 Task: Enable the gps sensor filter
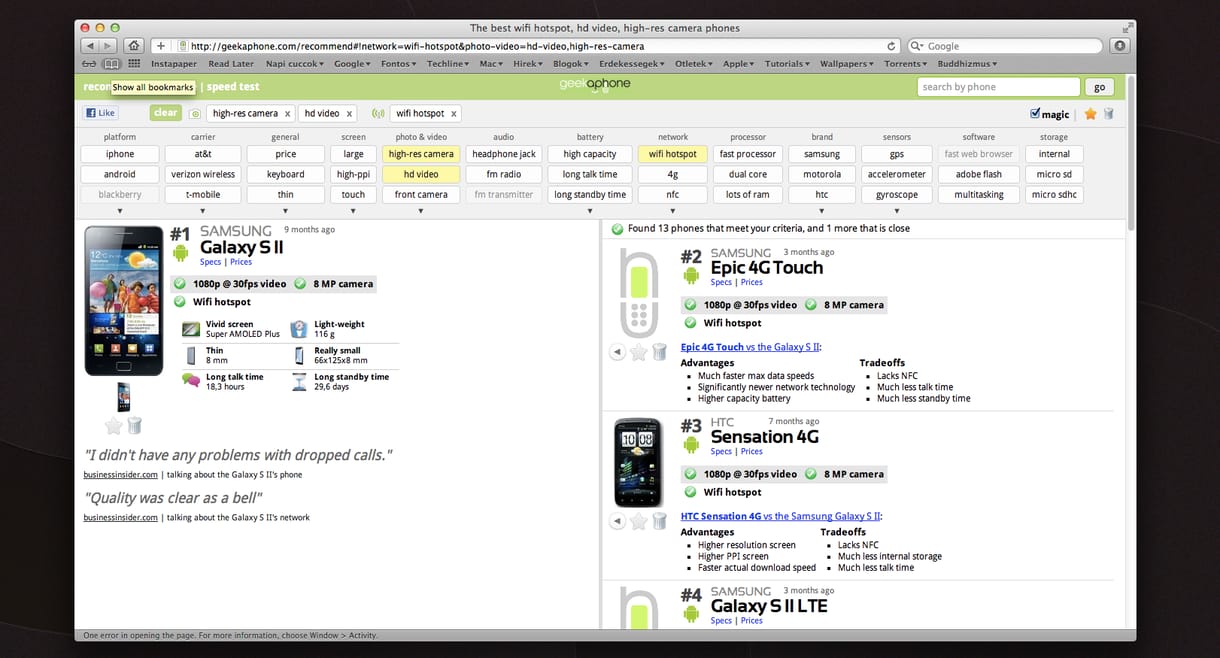(897, 154)
